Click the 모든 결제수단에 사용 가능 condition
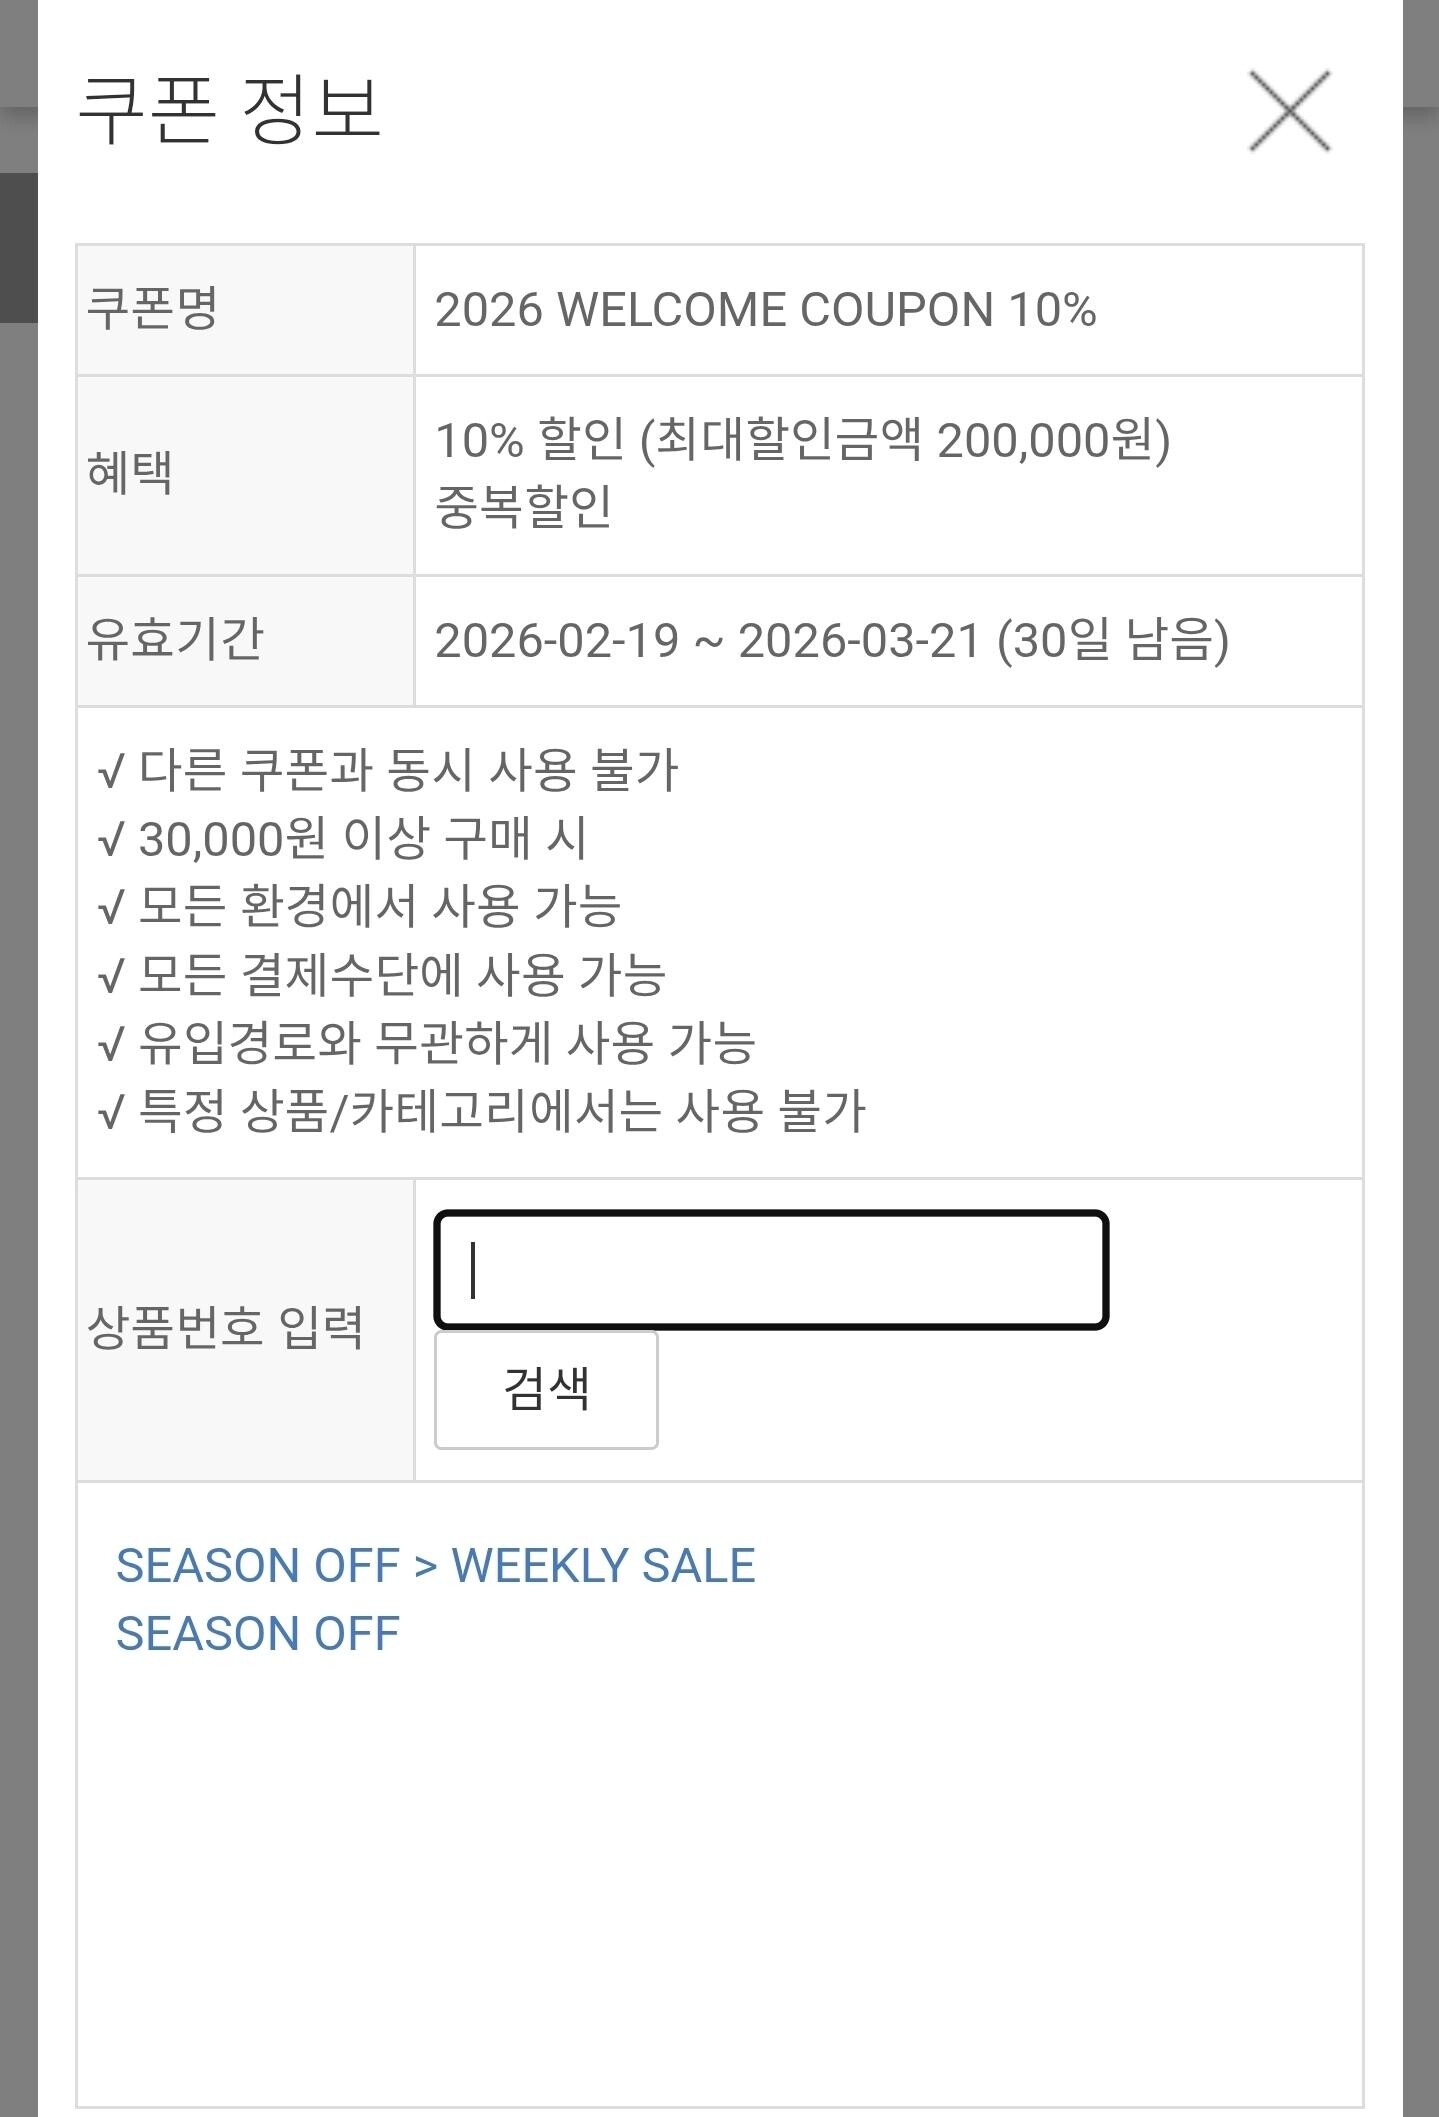Screen dimensions: 1439x2117 click(x=401, y=975)
